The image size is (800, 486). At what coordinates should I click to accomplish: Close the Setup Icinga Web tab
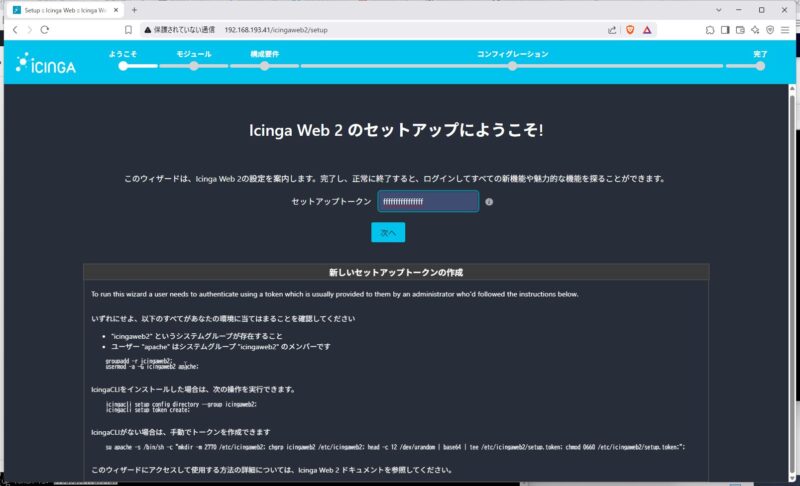click(116, 10)
